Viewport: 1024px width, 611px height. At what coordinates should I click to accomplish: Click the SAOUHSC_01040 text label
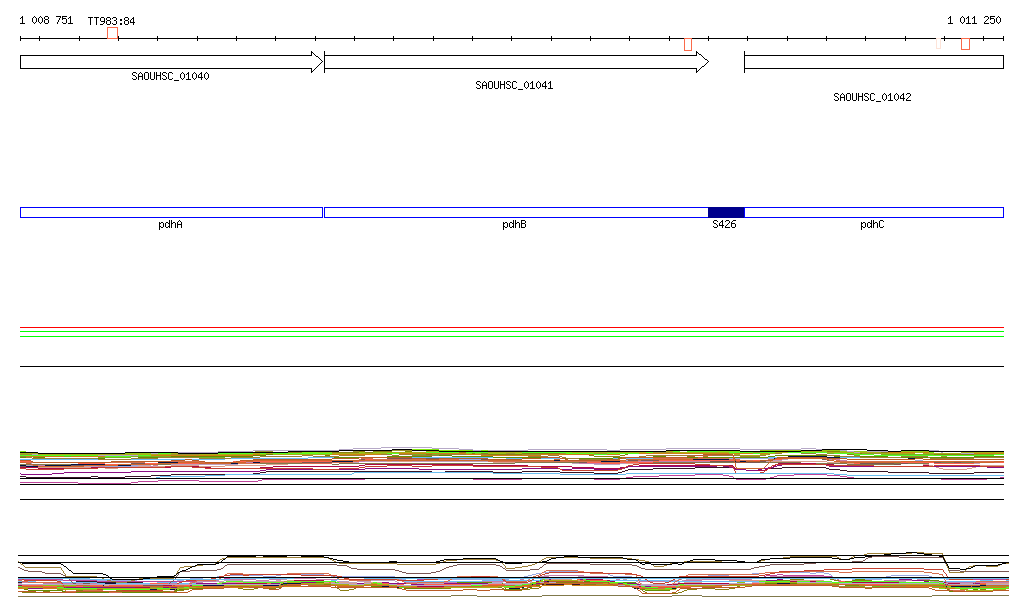[x=170, y=77]
